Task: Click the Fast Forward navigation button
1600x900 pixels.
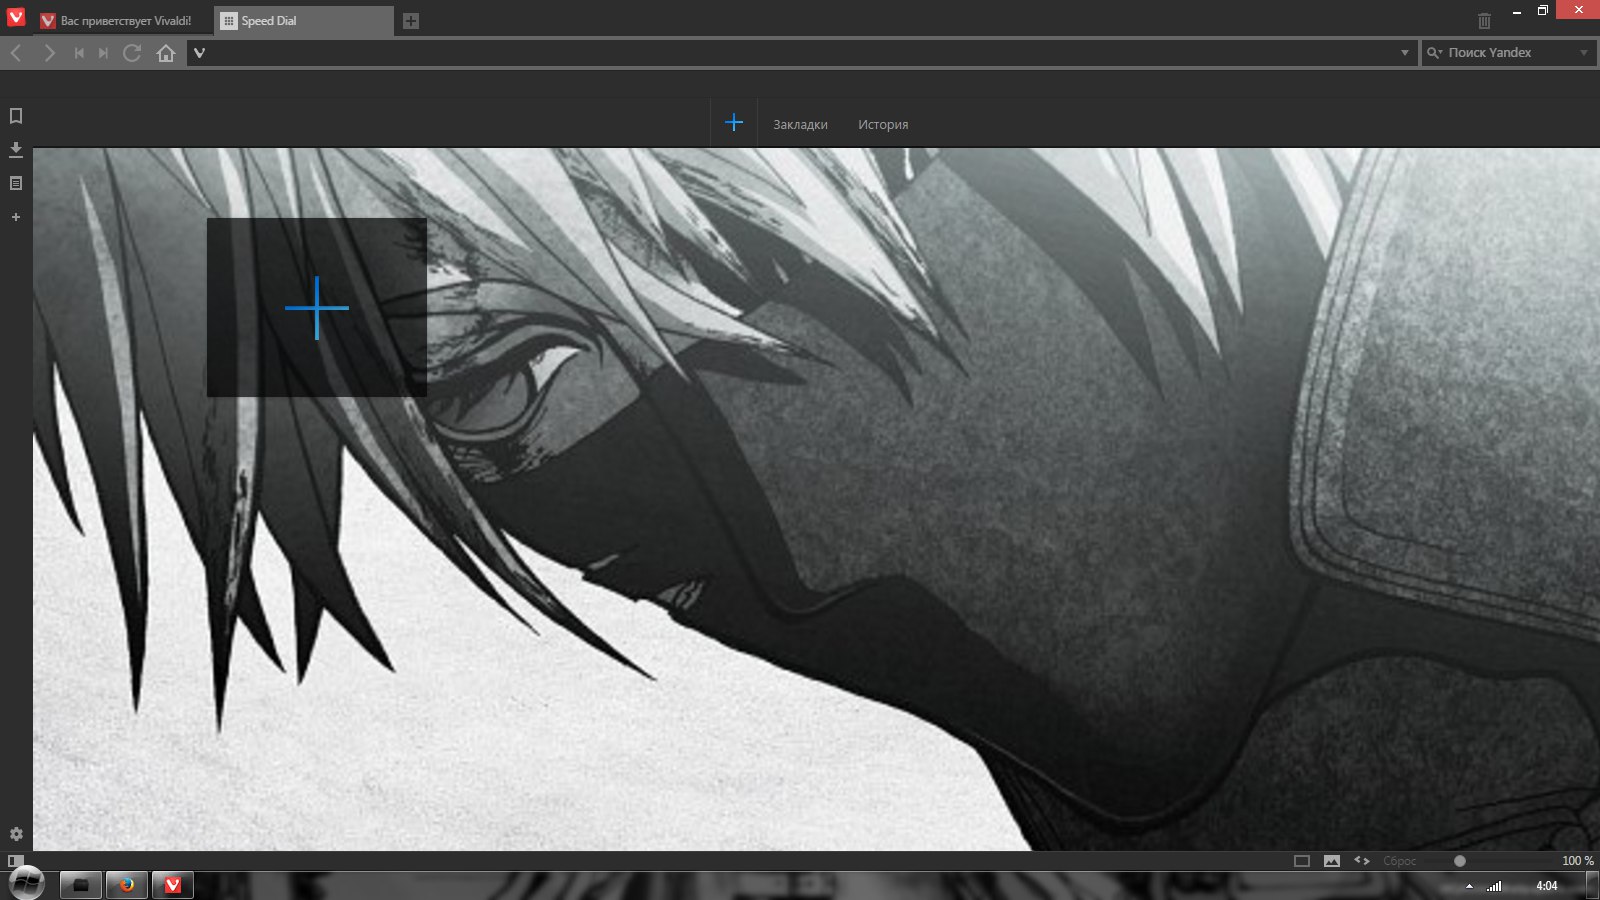Action: tap(103, 53)
